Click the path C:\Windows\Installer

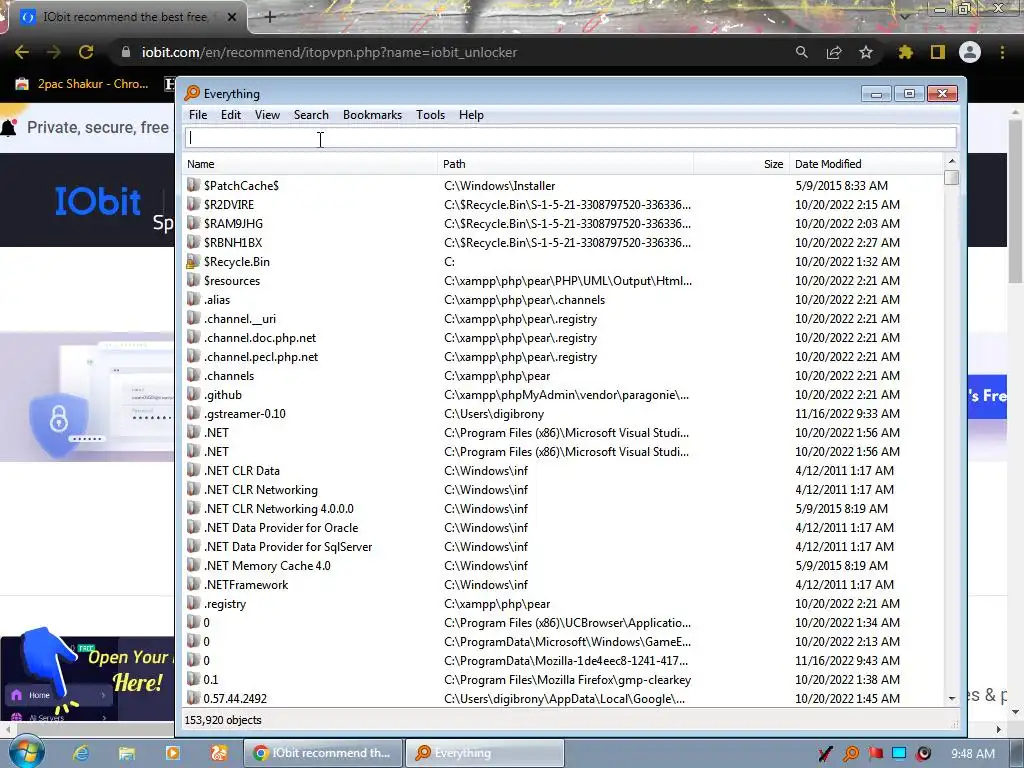point(500,185)
